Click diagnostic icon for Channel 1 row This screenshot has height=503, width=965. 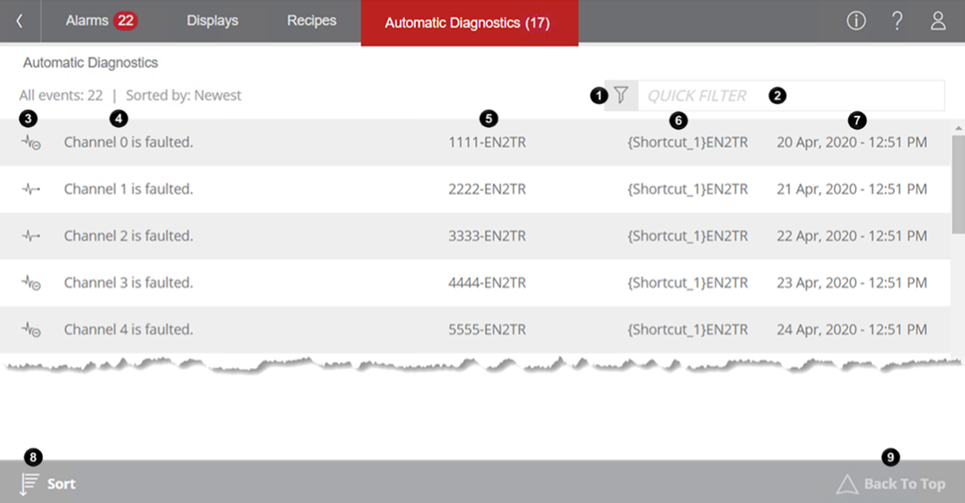point(31,190)
